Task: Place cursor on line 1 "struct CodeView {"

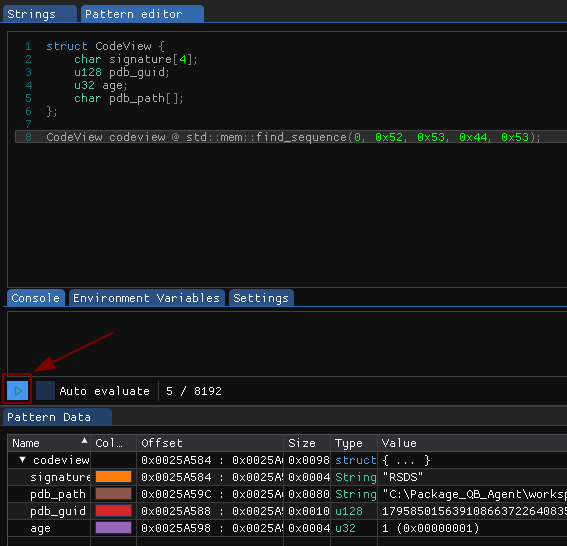Action: [x=105, y=46]
